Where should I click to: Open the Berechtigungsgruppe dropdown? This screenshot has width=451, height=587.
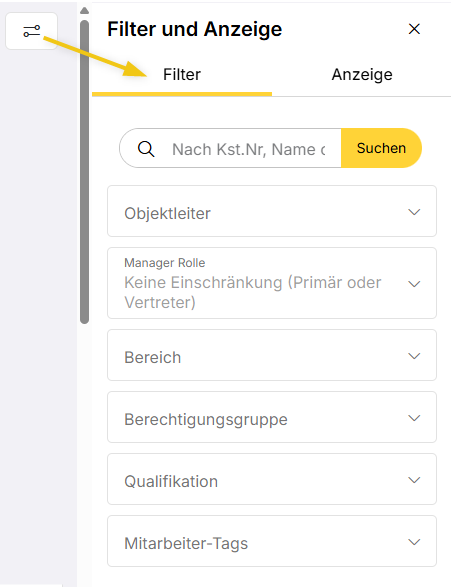click(x=272, y=417)
